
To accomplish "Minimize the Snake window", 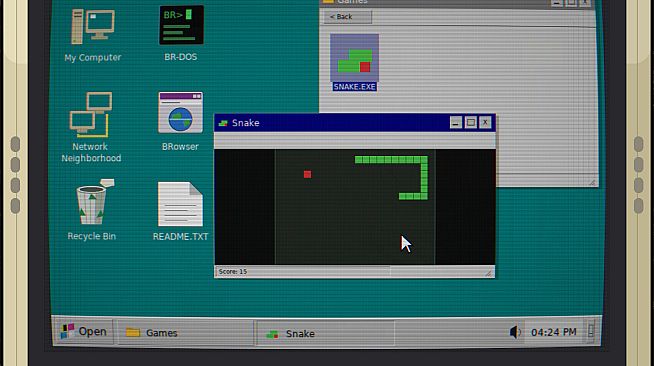I will pos(455,123).
